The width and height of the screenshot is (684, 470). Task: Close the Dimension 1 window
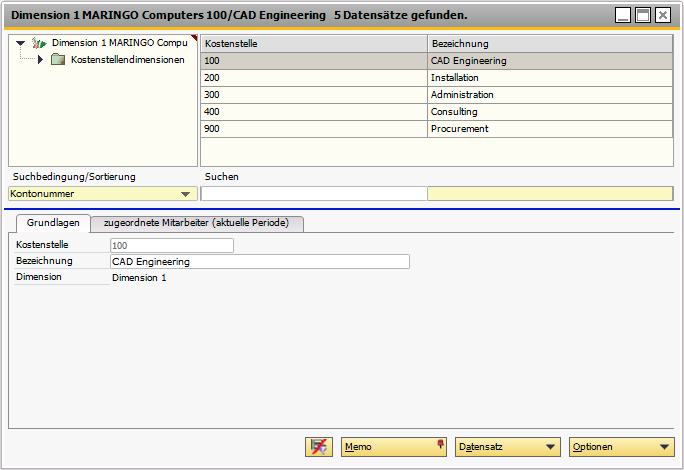tap(662, 15)
